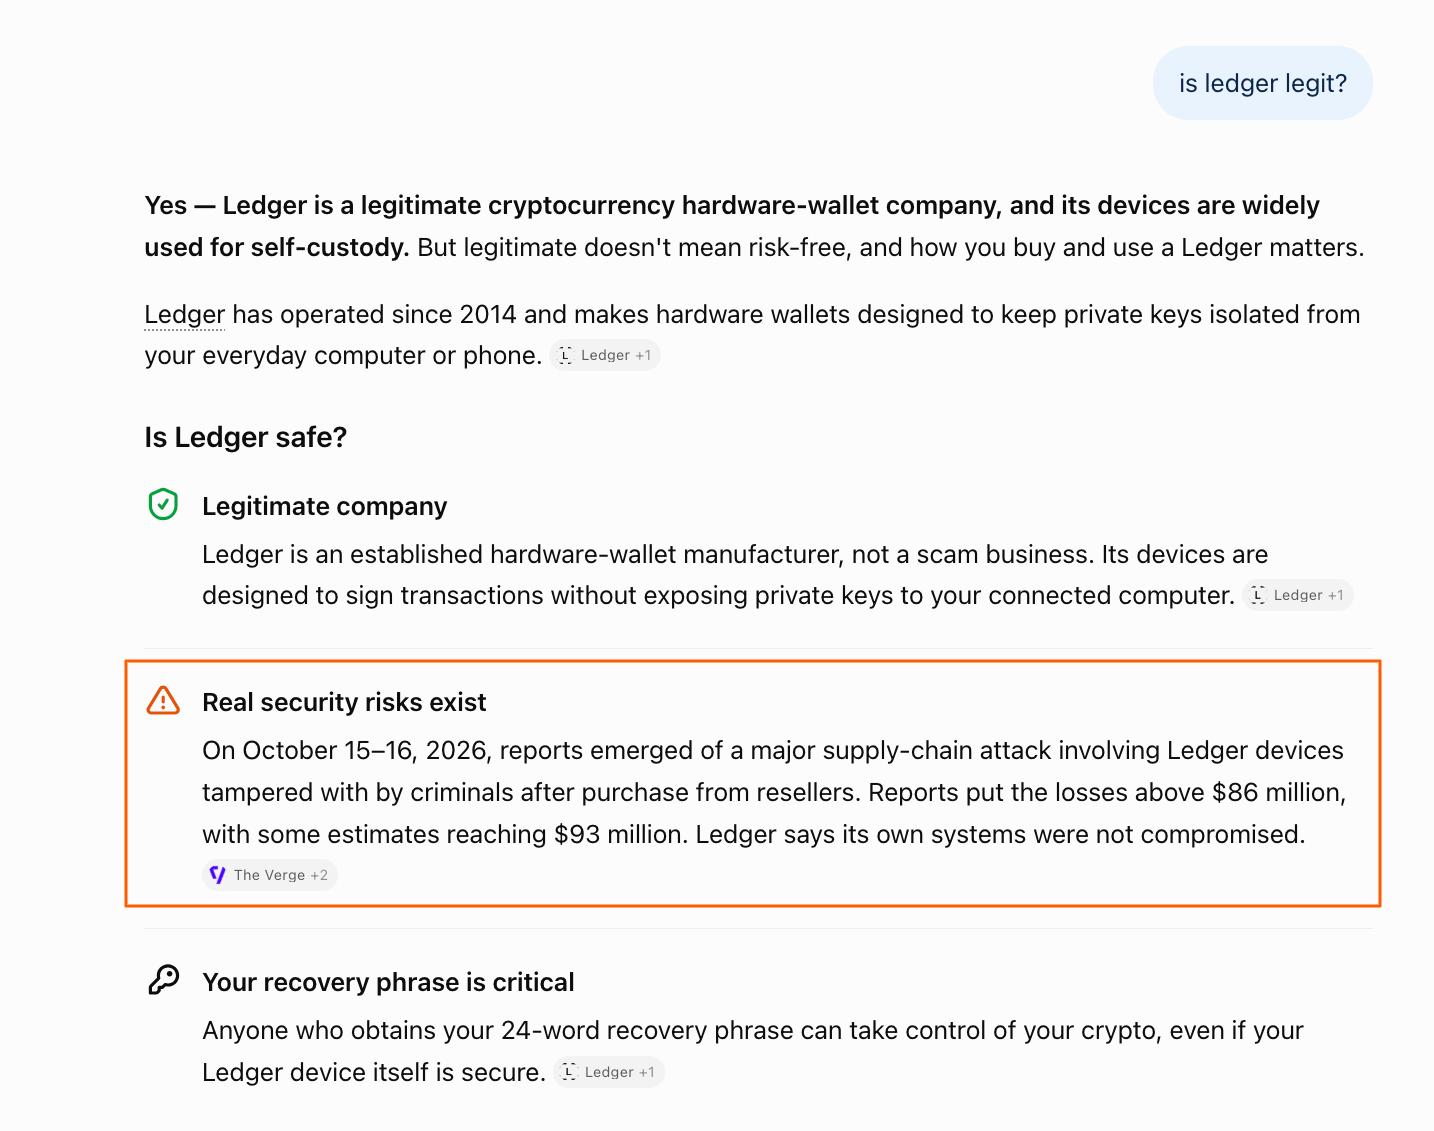Screen dimensions: 1434x1131
Task: Click the orange warning triangle icon
Action: [x=163, y=701]
